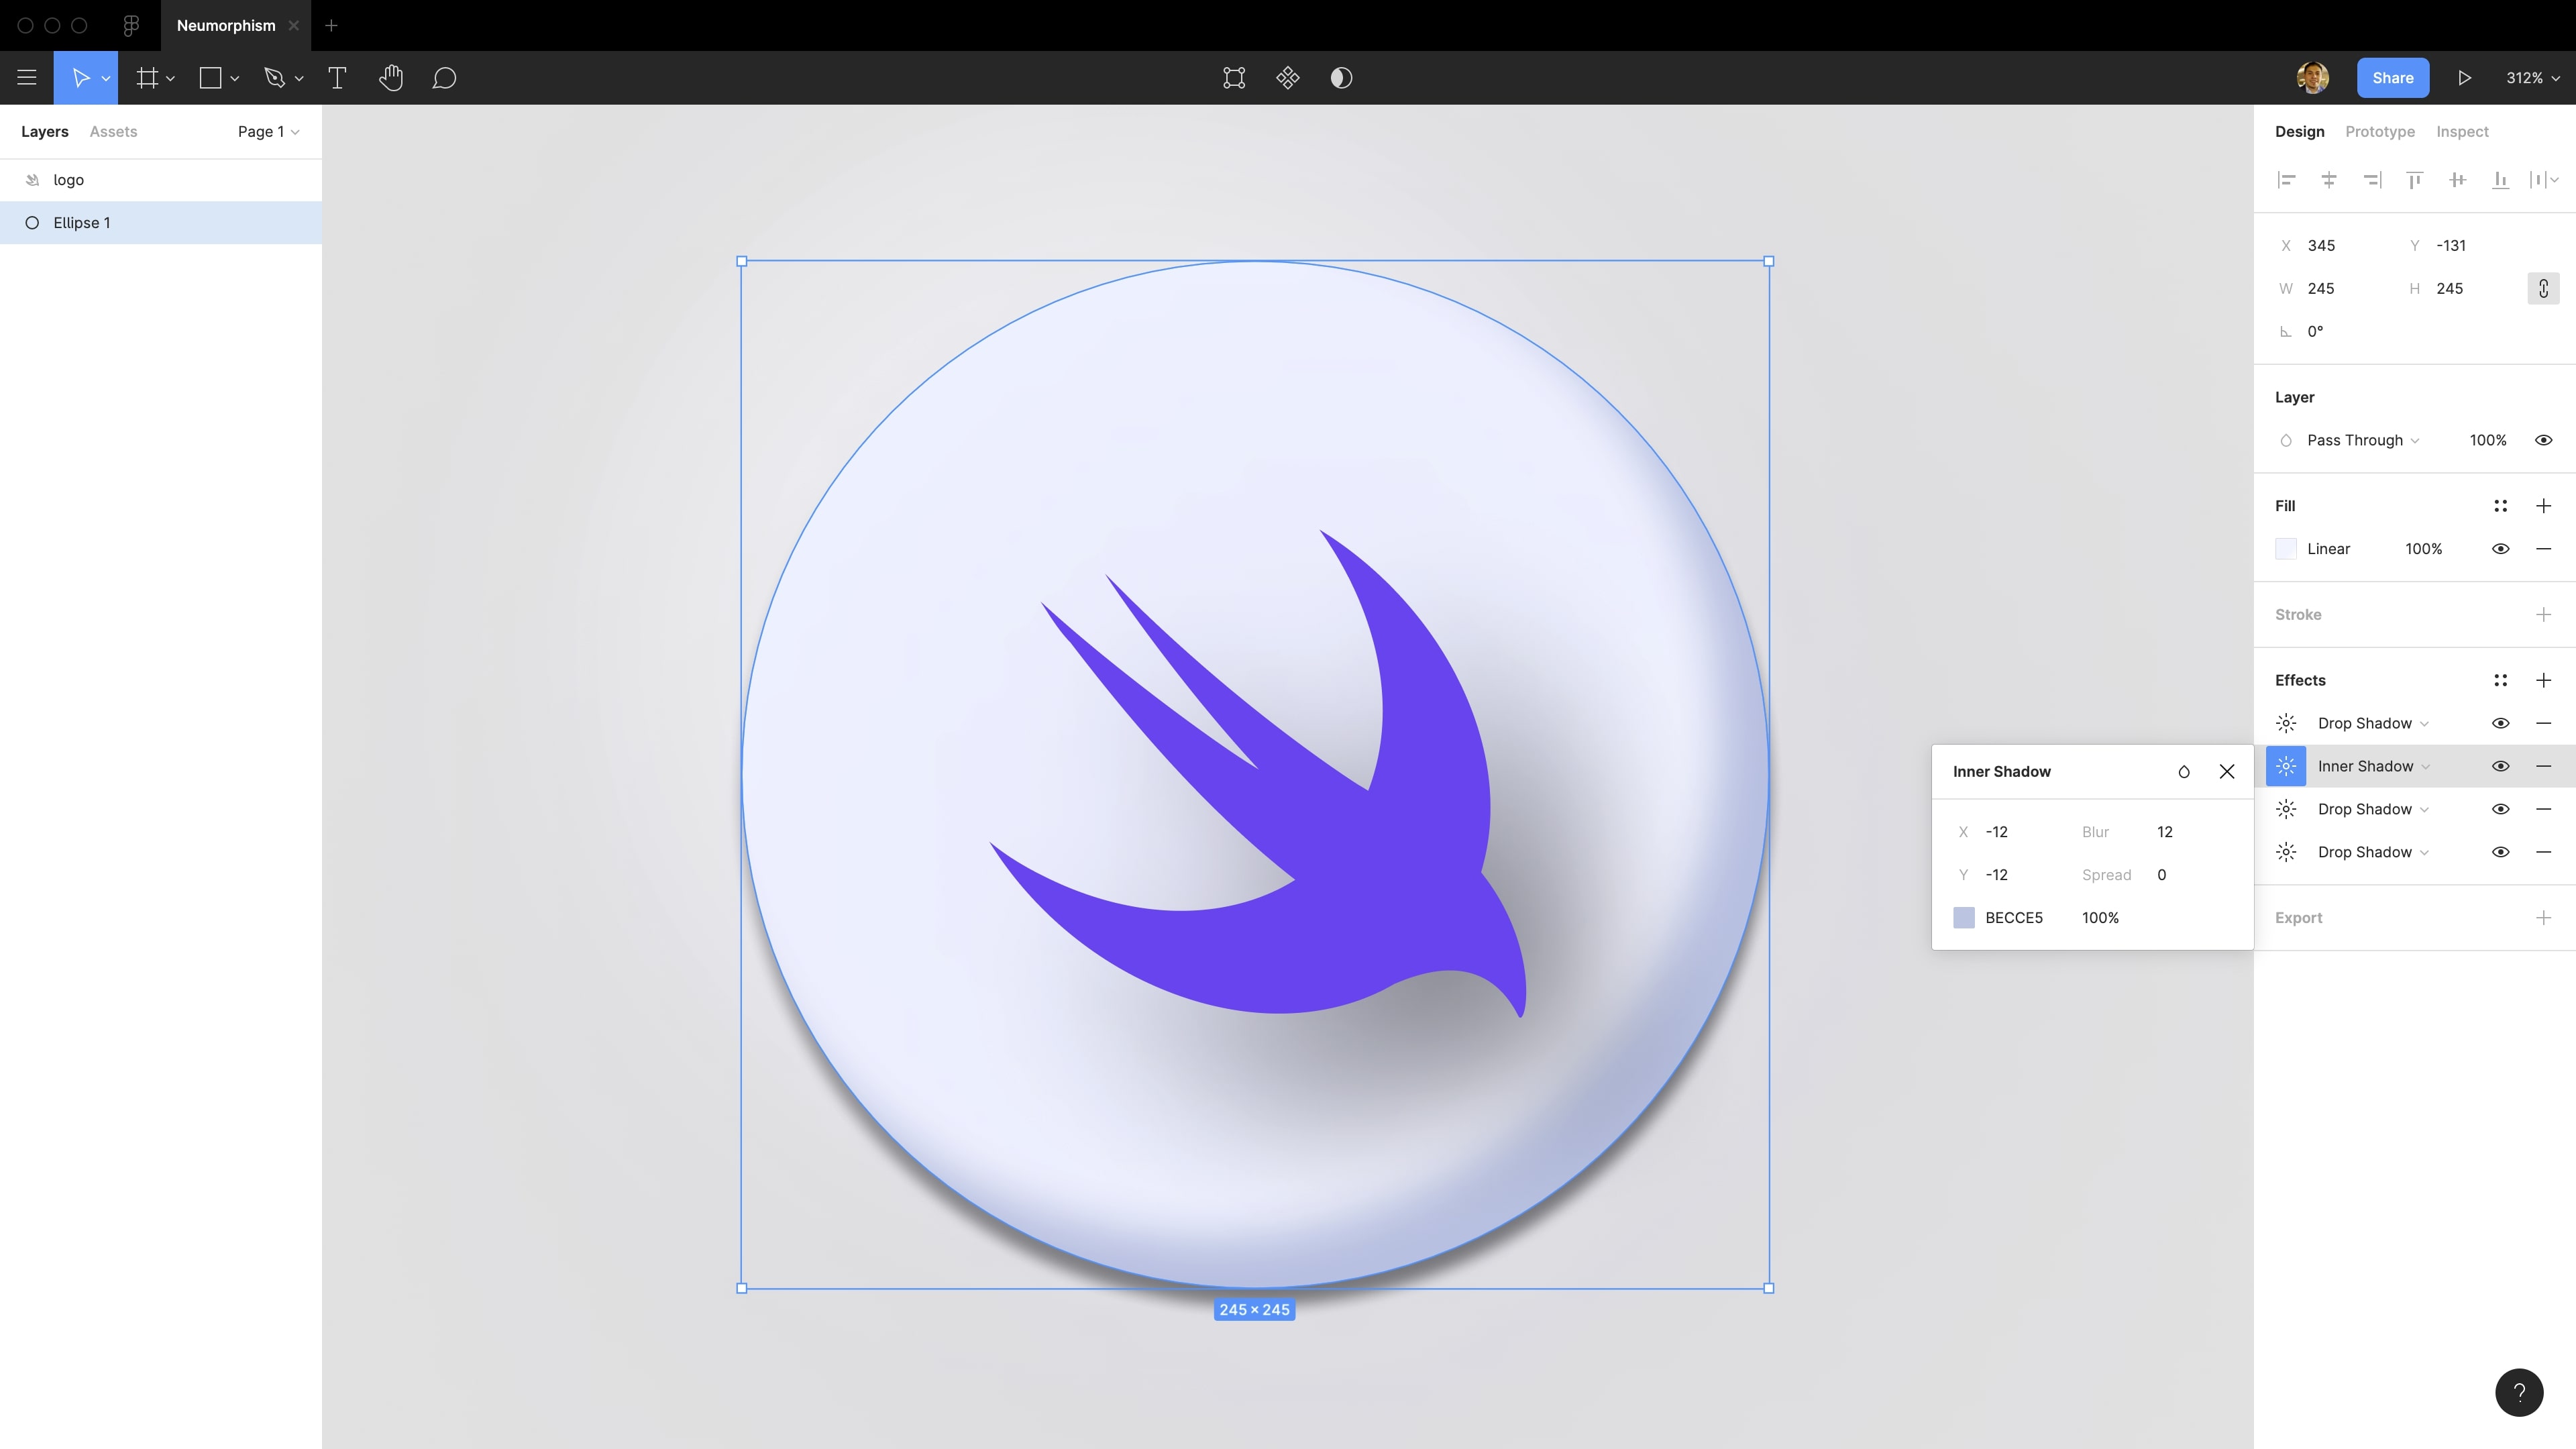This screenshot has width=2576, height=1449.
Task: Open the hamburger main menu
Action: (x=27, y=78)
